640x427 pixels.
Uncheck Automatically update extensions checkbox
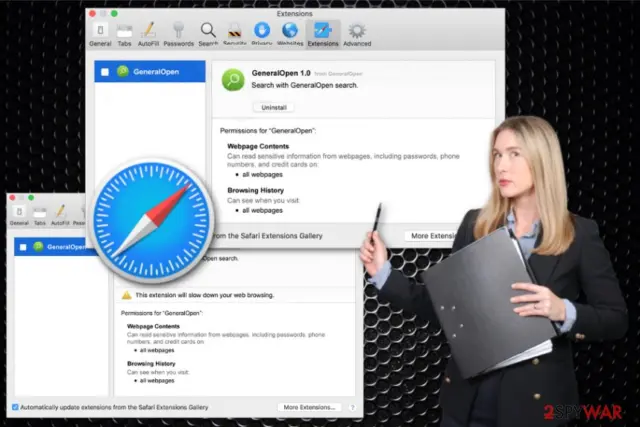15,407
